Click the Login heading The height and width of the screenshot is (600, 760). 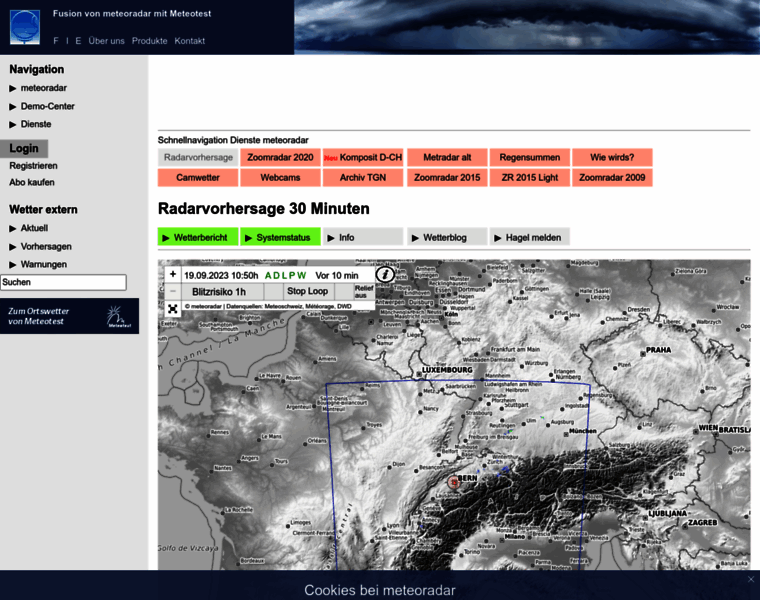pyautogui.click(x=24, y=148)
